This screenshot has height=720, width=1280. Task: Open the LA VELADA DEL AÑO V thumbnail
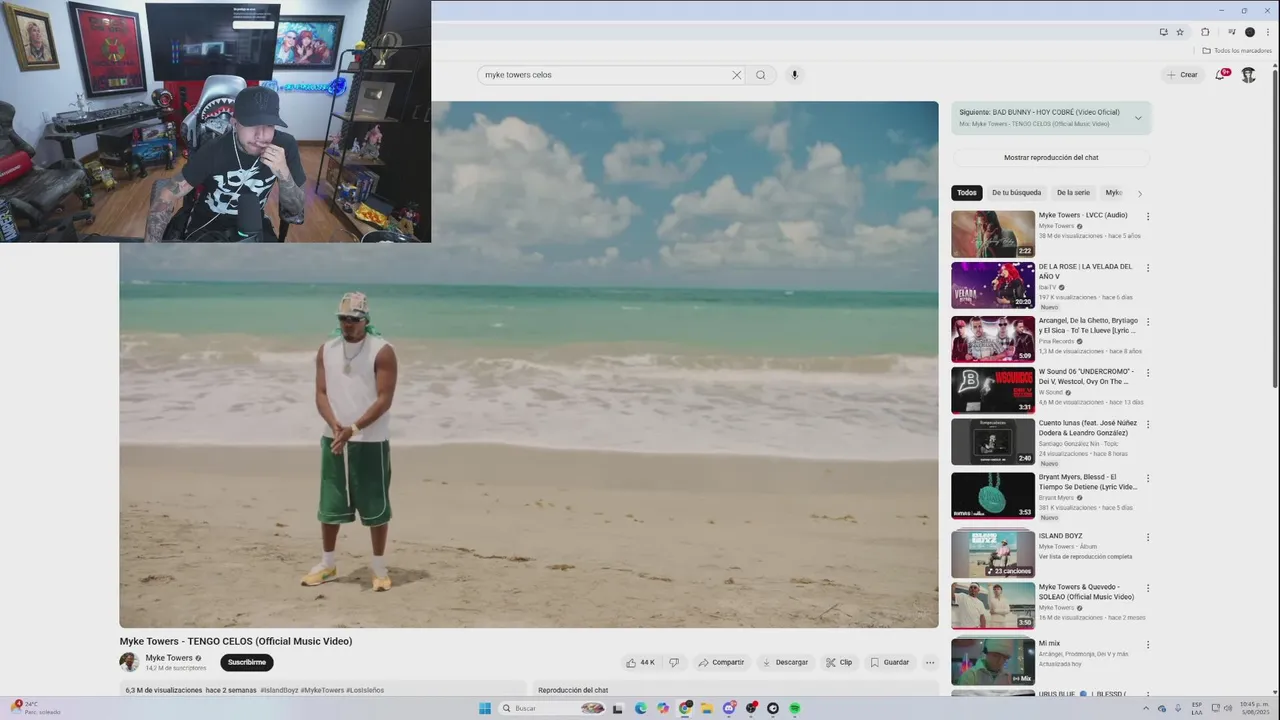[993, 286]
